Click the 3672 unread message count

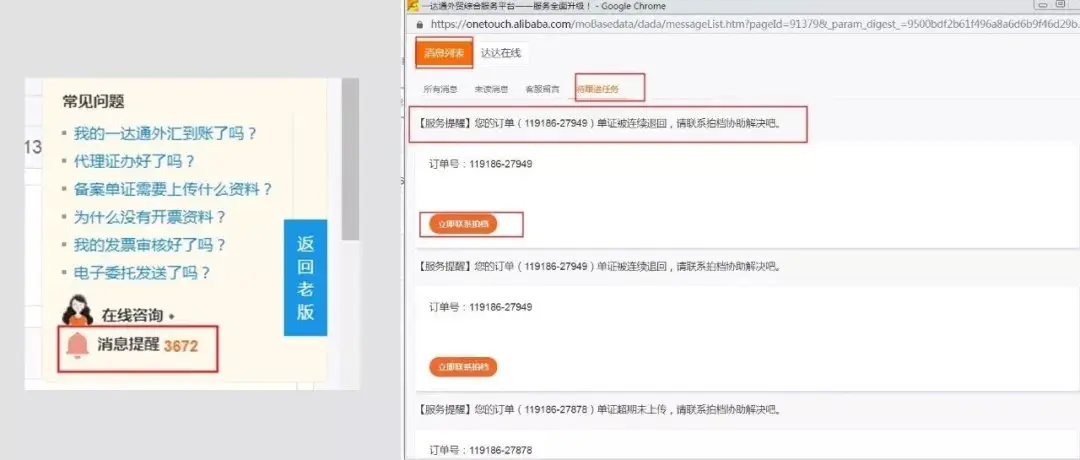(181, 347)
